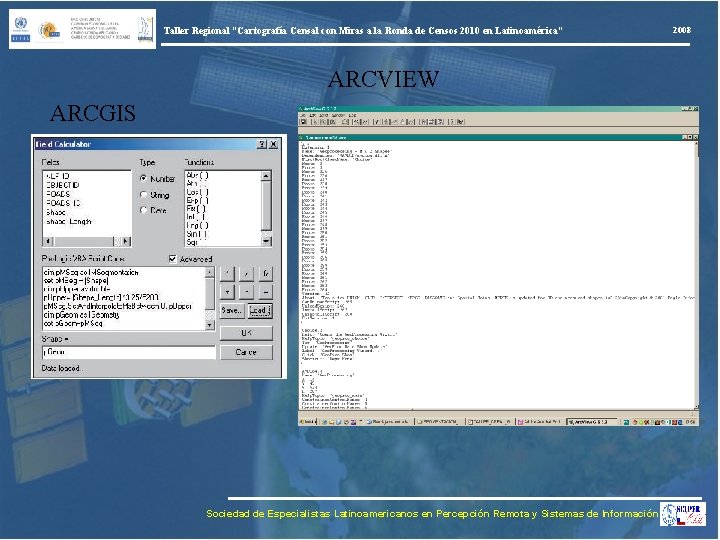Click Functions list scroll-up arrow
Viewport: 720px width, 540px height.
(x=266, y=176)
